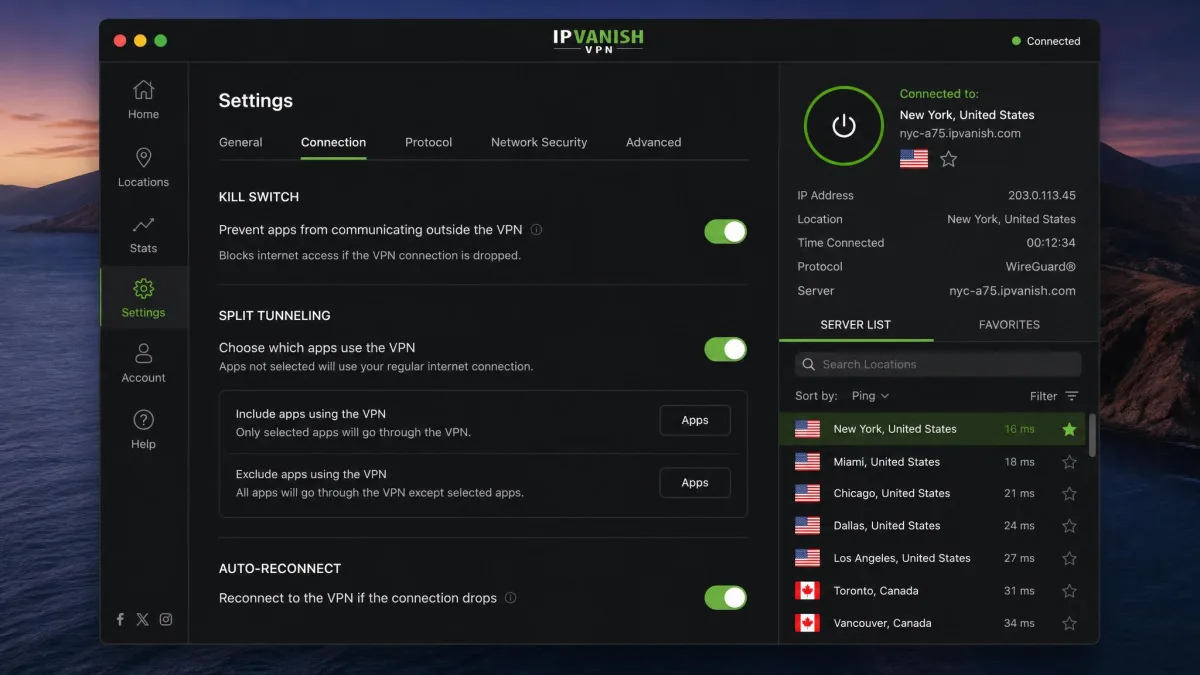Select Los Angeles, United States server row
1200x675 pixels.
click(x=932, y=558)
